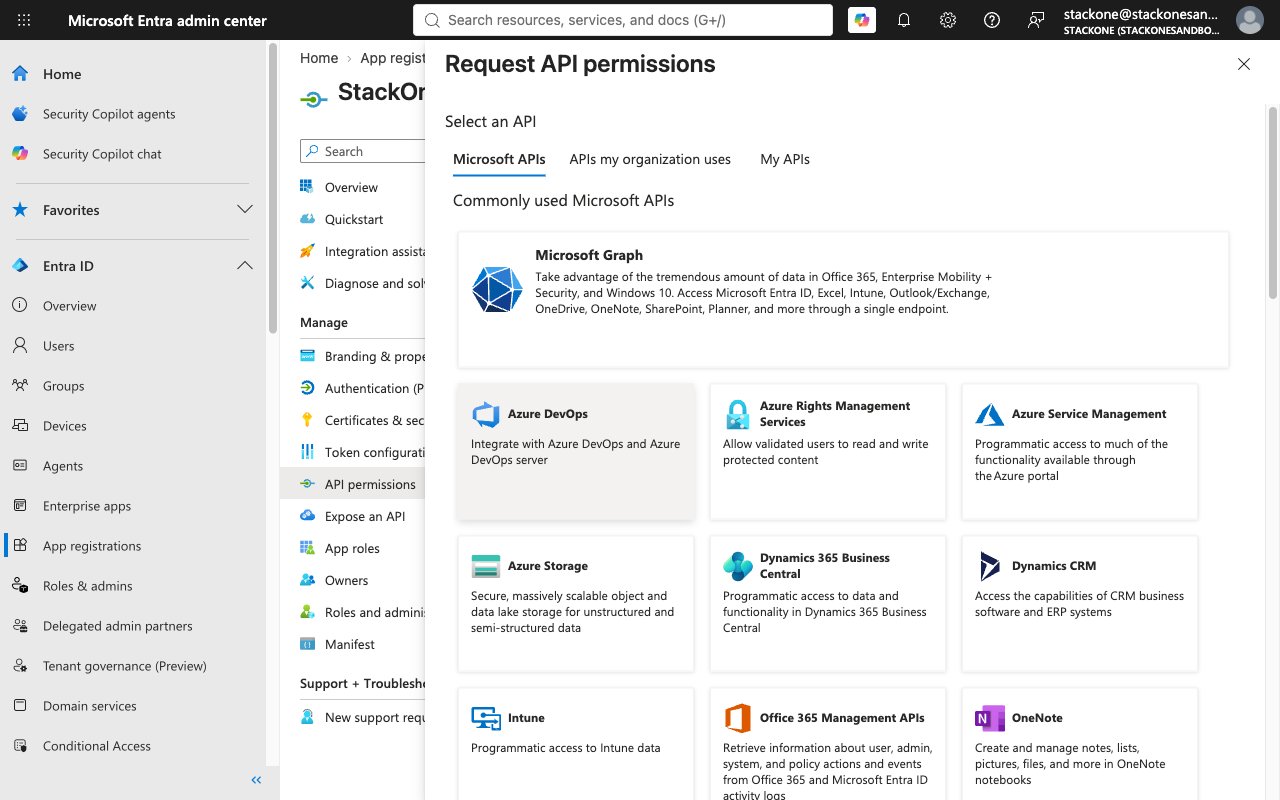Open Security Copilot agents

click(x=109, y=114)
